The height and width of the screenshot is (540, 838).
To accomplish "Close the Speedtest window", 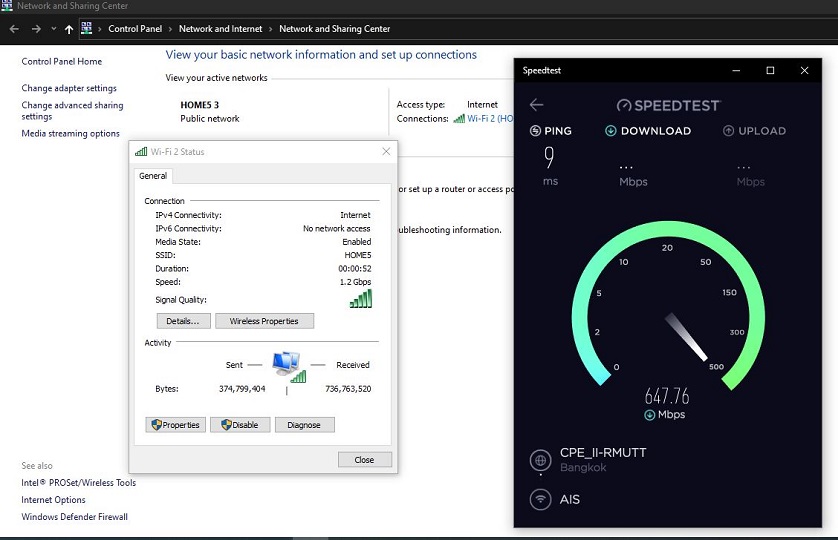I will click(804, 71).
